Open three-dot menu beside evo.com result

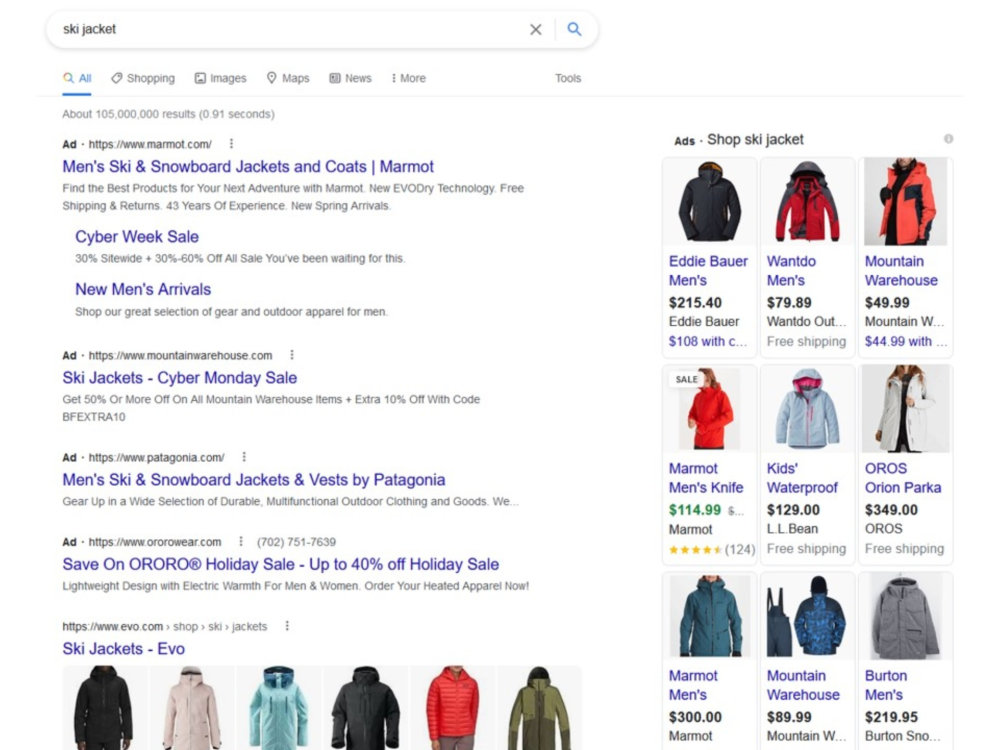click(x=287, y=626)
